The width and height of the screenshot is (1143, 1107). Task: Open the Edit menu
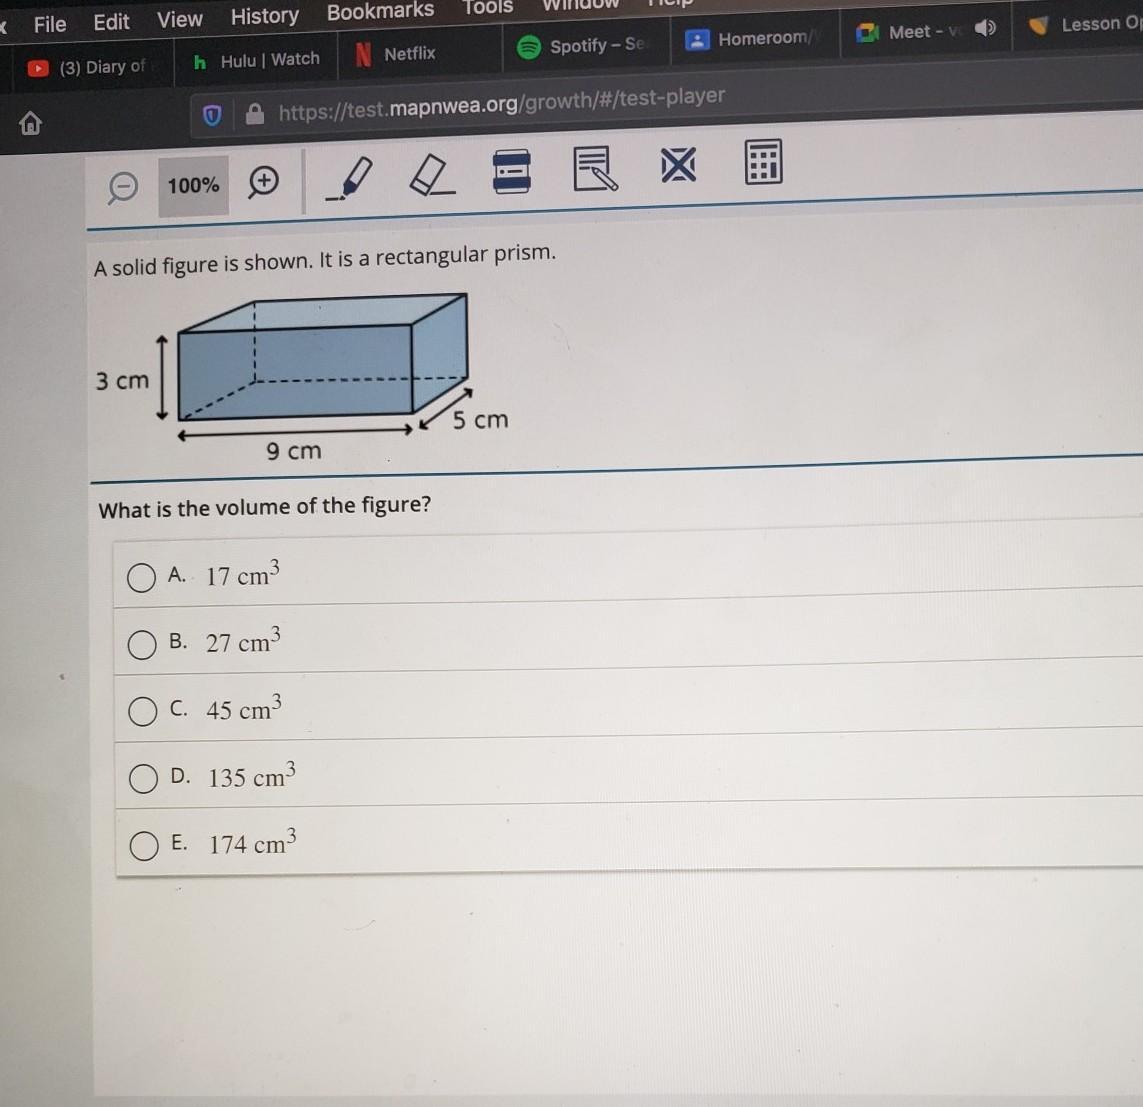coord(111,23)
